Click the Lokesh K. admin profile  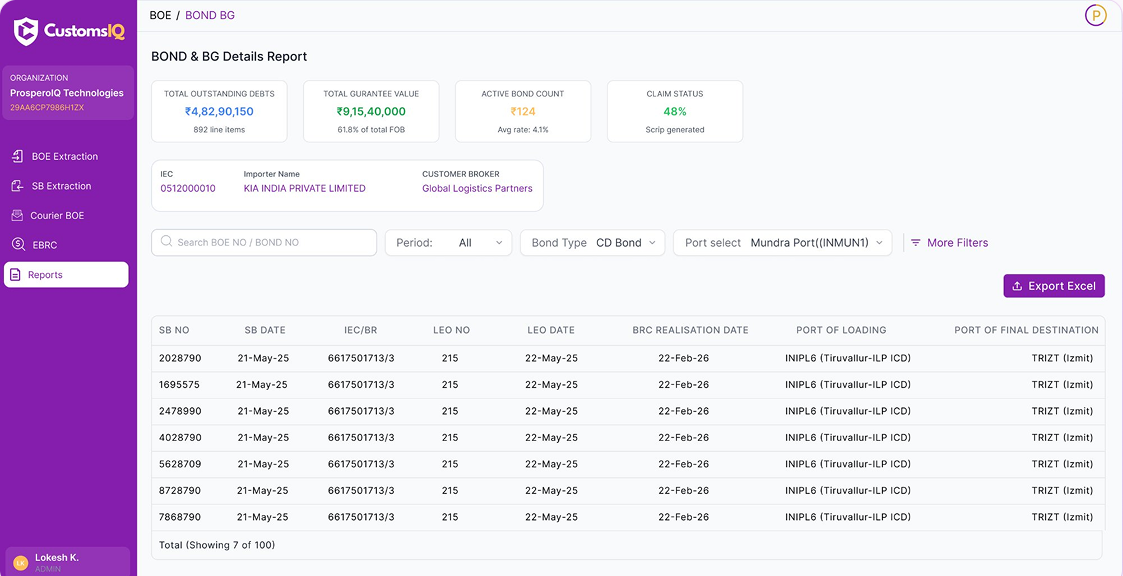click(67, 562)
